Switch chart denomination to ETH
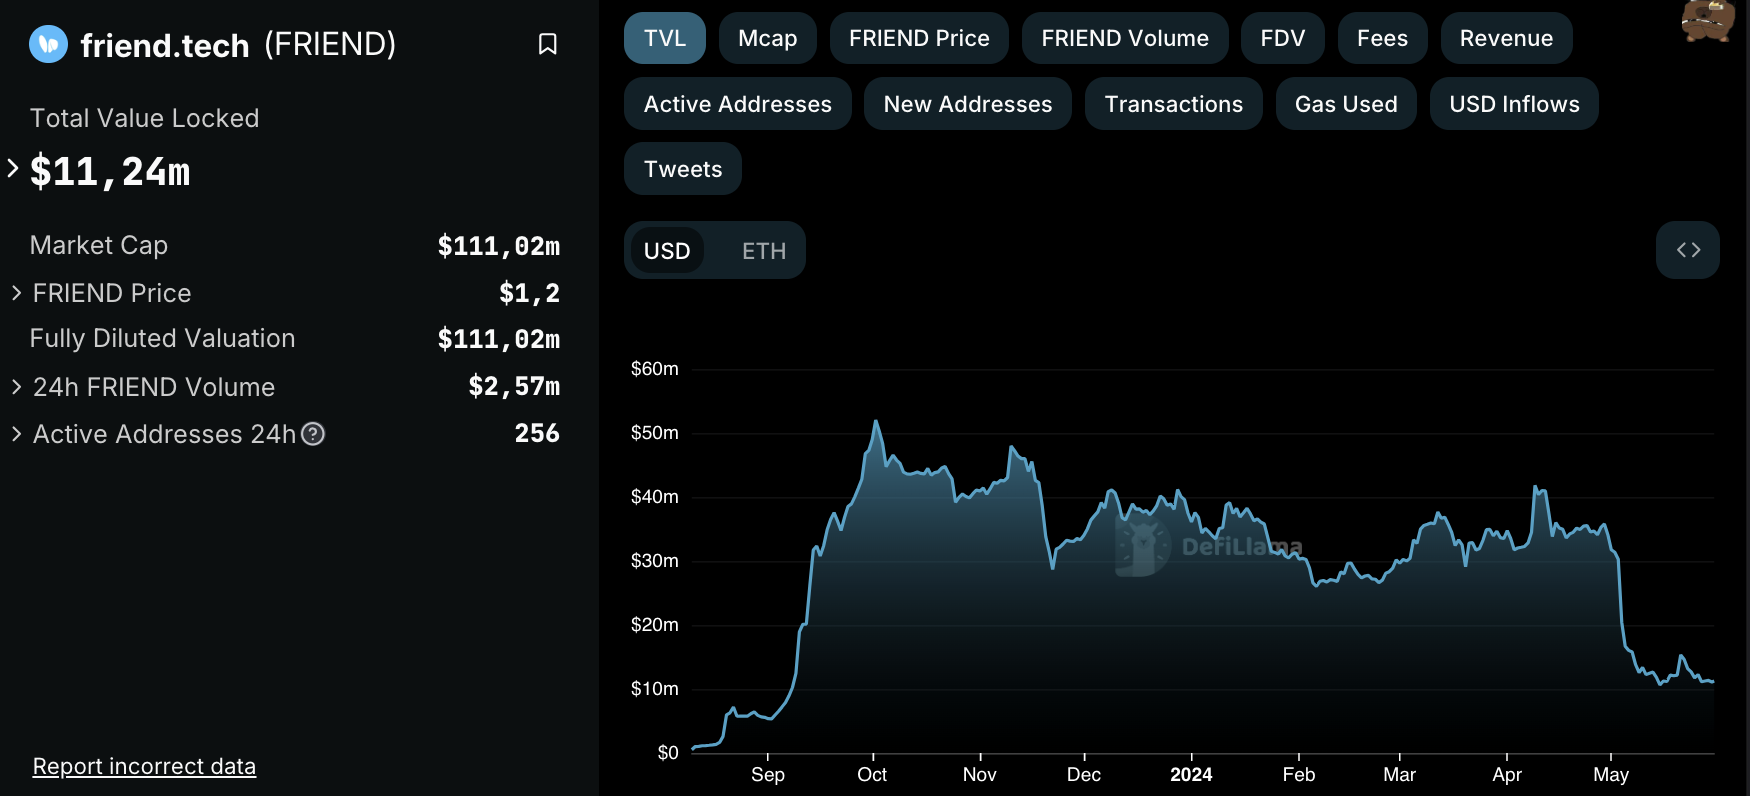The height and width of the screenshot is (796, 1750). pyautogui.click(x=763, y=251)
